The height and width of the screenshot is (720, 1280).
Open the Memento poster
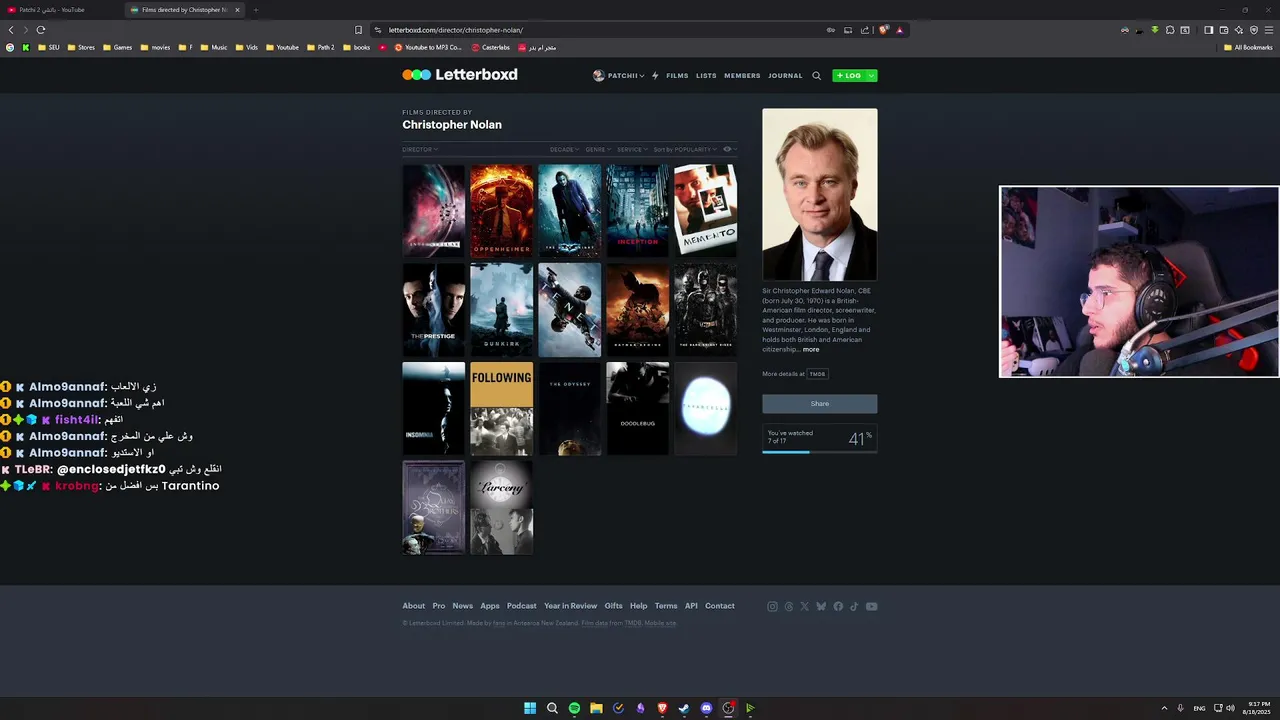pyautogui.click(x=705, y=211)
